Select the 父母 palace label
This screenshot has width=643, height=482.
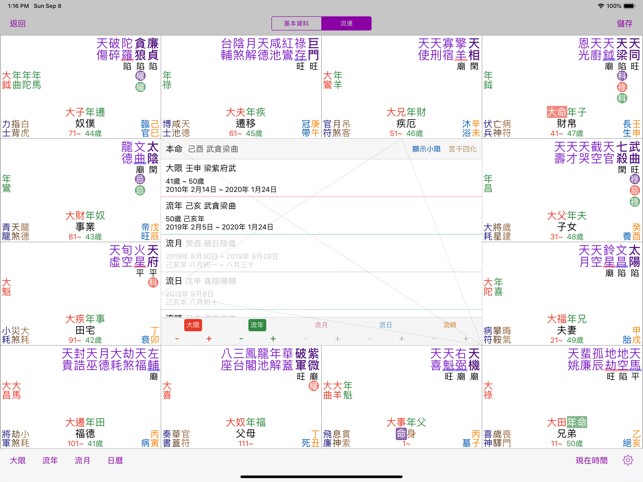(x=245, y=433)
